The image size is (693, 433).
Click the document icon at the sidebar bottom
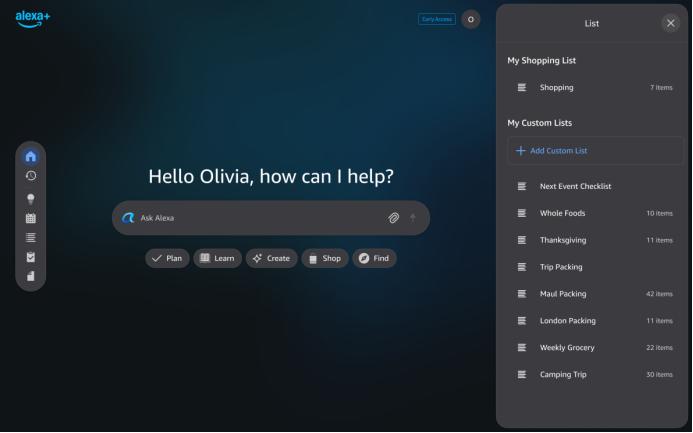tap(31, 276)
